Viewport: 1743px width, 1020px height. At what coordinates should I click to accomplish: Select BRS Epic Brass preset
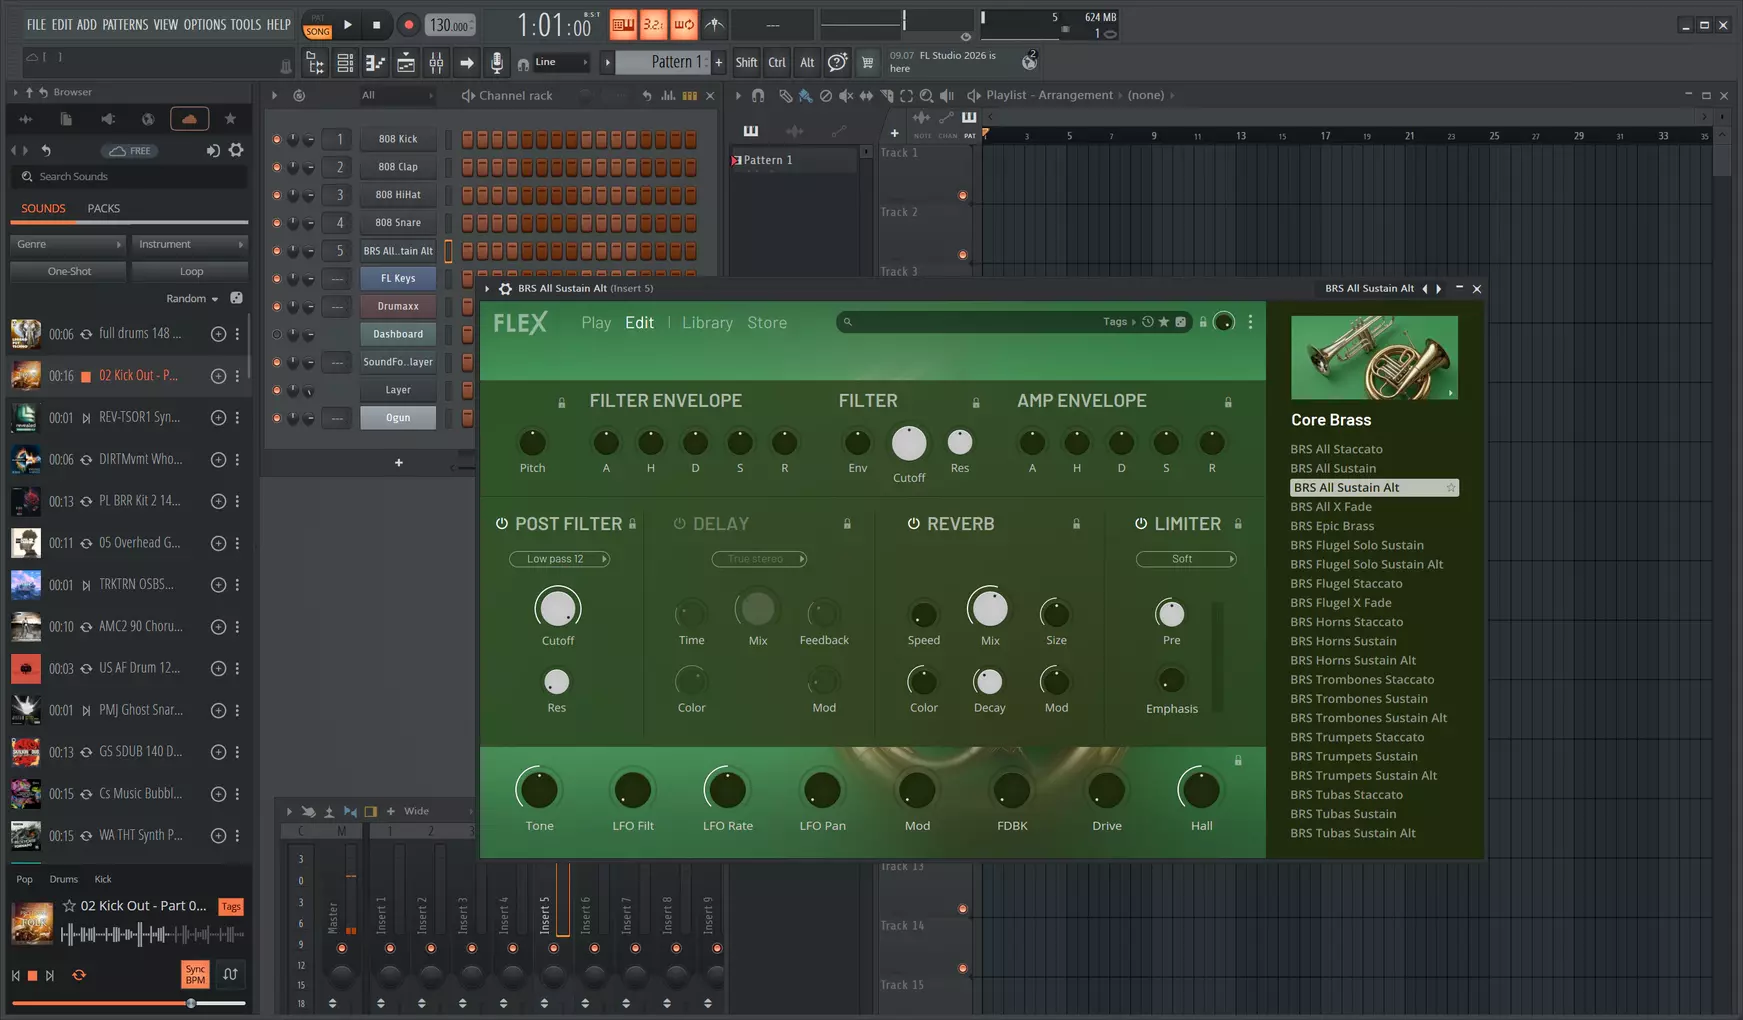click(1332, 526)
